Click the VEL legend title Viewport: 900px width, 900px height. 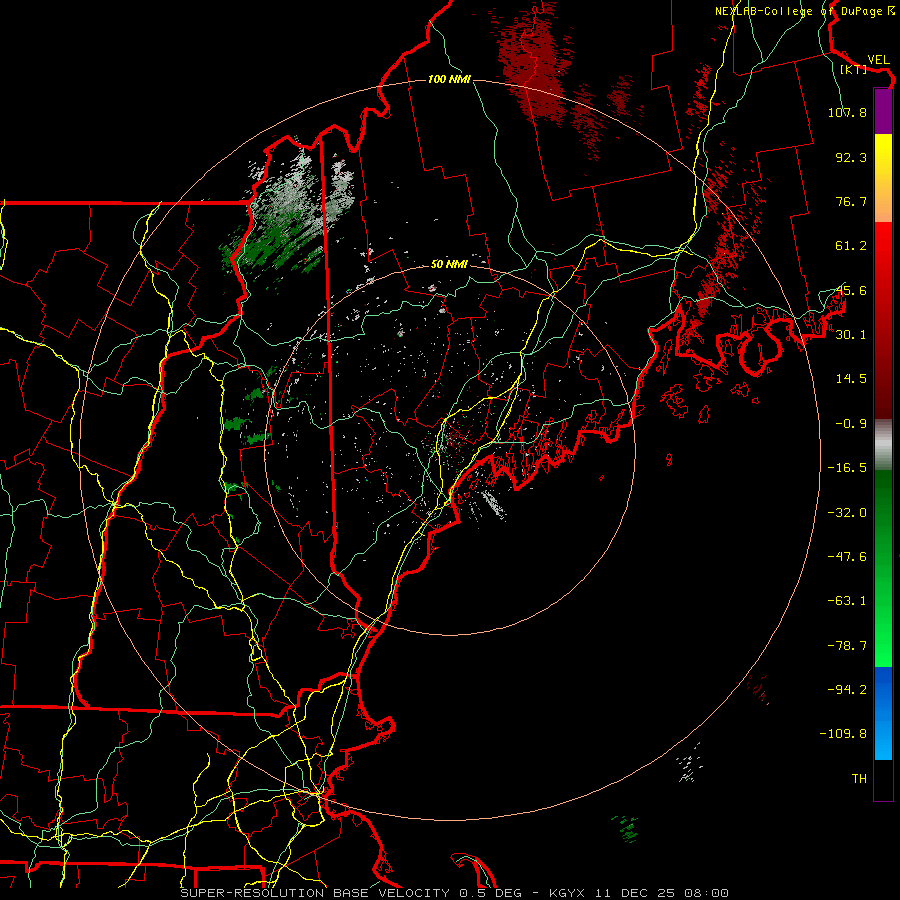click(x=878, y=60)
